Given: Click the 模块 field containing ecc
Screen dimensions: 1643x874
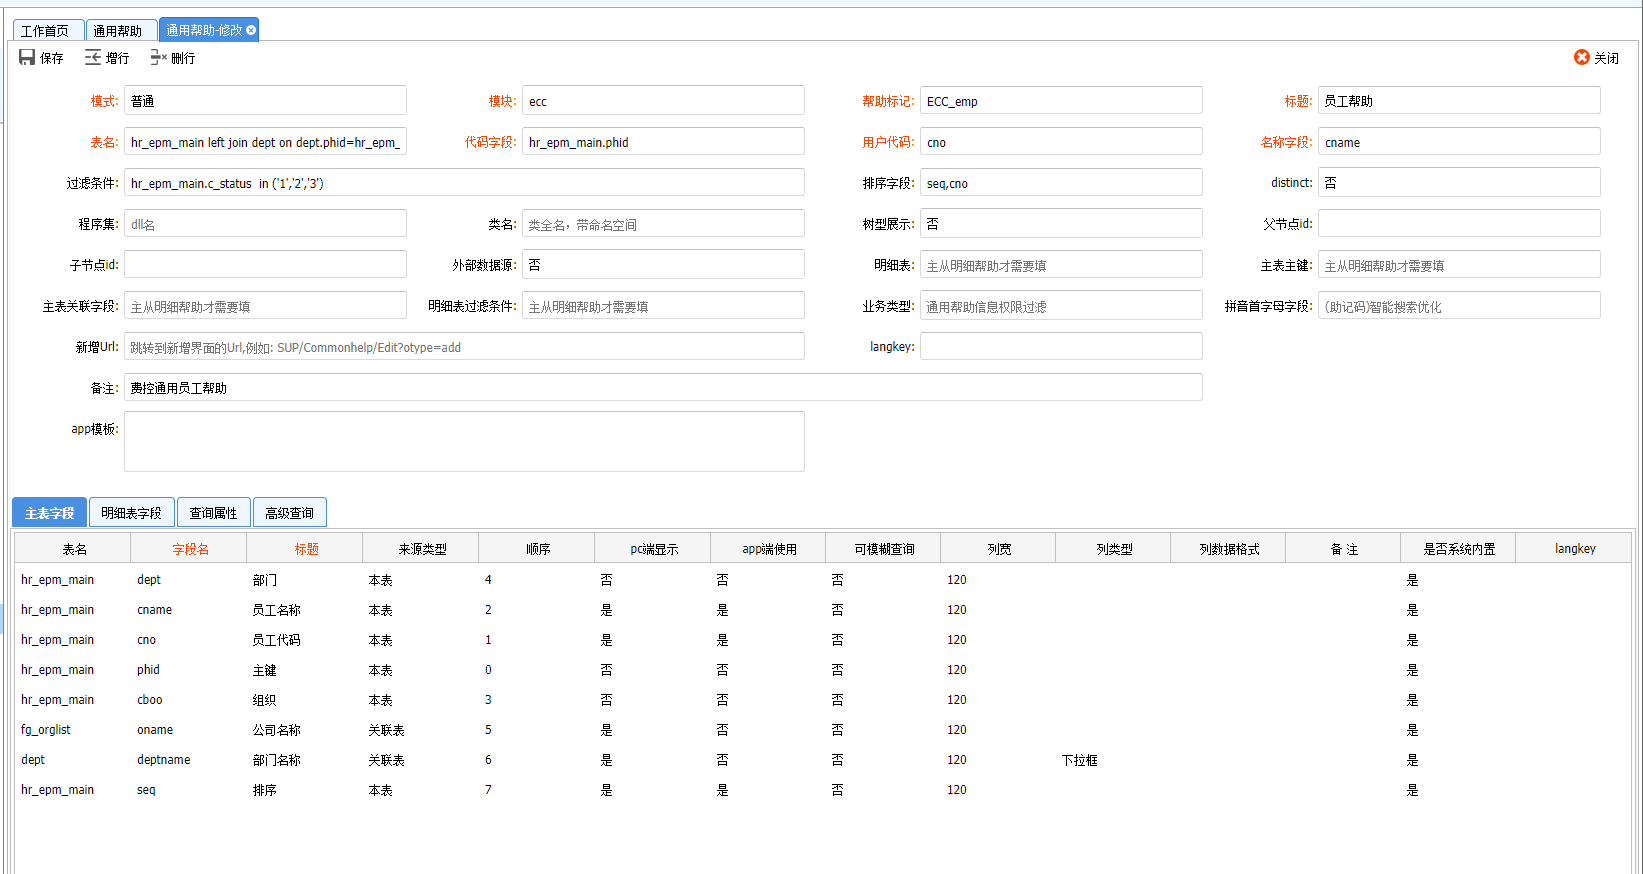Looking at the screenshot, I should [663, 100].
